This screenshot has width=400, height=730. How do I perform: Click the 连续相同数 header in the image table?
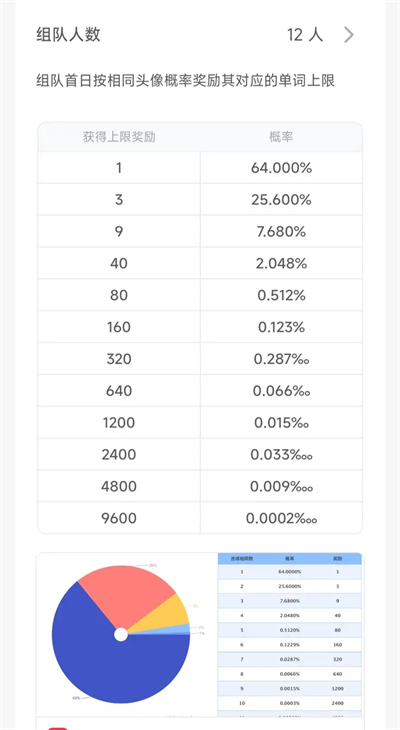pos(242,559)
